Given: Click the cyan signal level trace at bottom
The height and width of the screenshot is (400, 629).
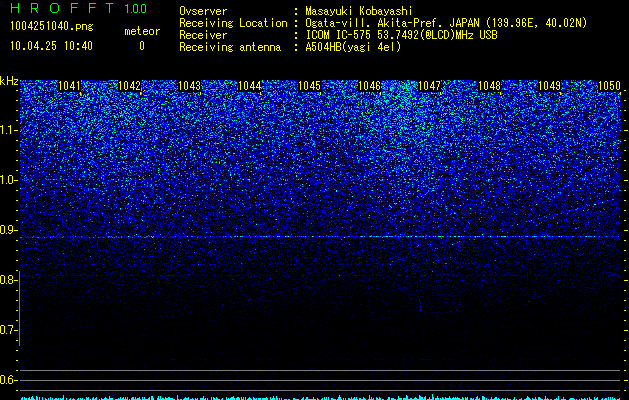Looking at the screenshot, I should coord(320,398).
